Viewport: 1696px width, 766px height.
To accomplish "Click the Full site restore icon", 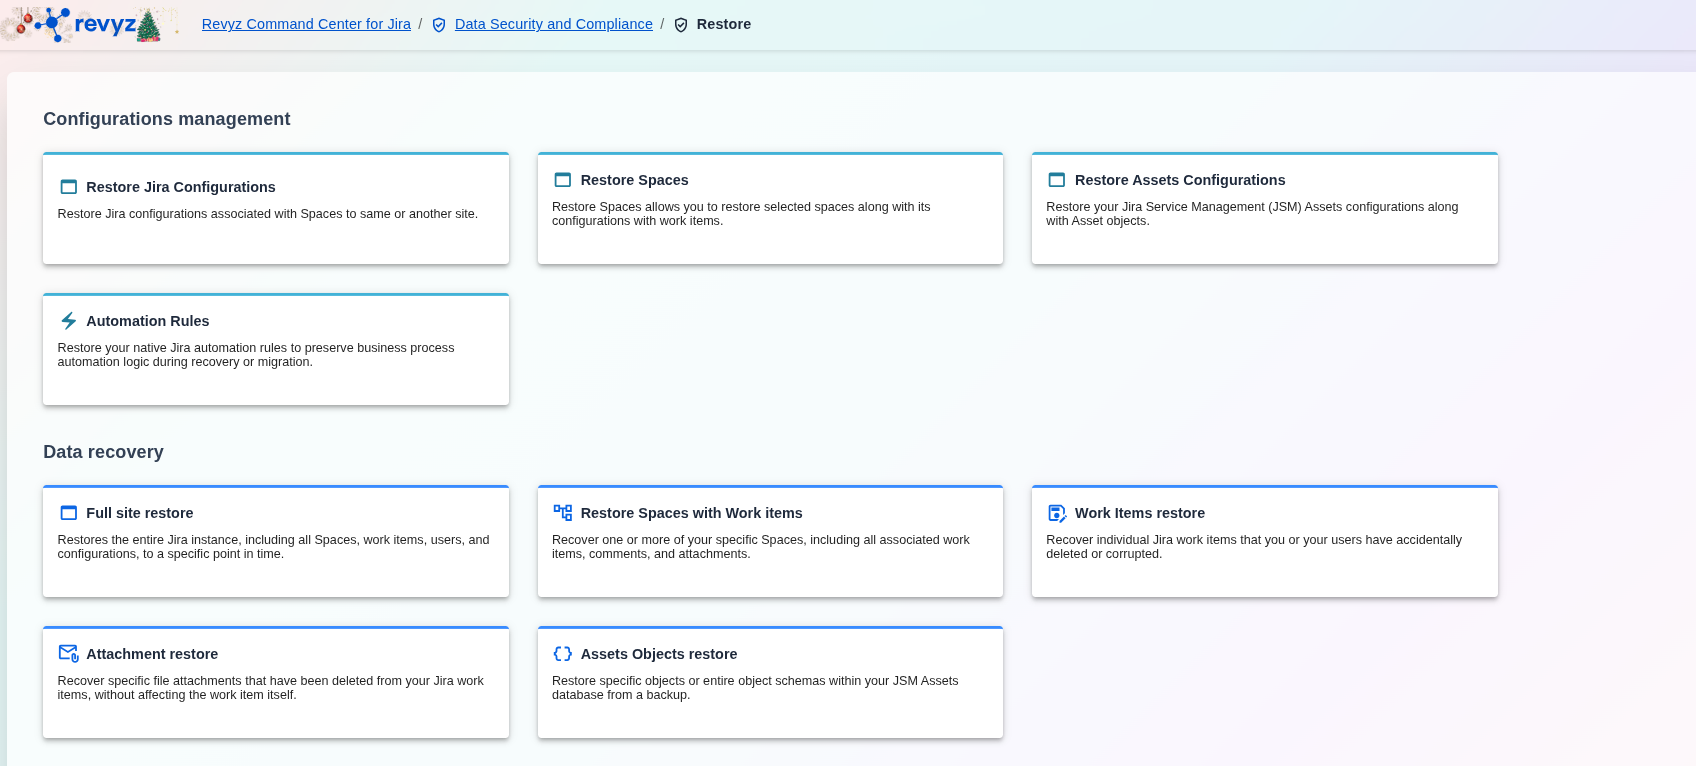I will [x=69, y=513].
